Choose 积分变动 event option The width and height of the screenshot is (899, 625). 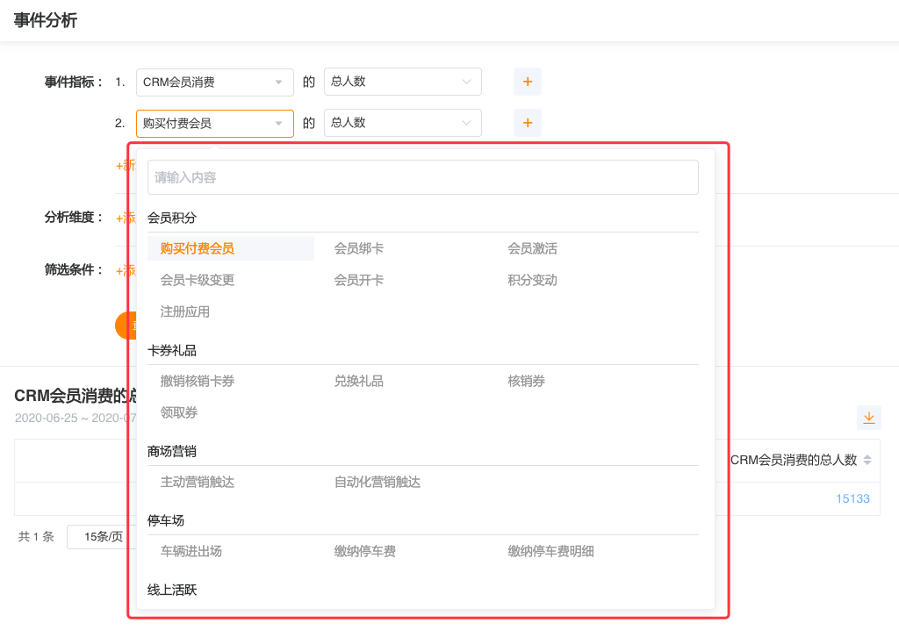(532, 280)
